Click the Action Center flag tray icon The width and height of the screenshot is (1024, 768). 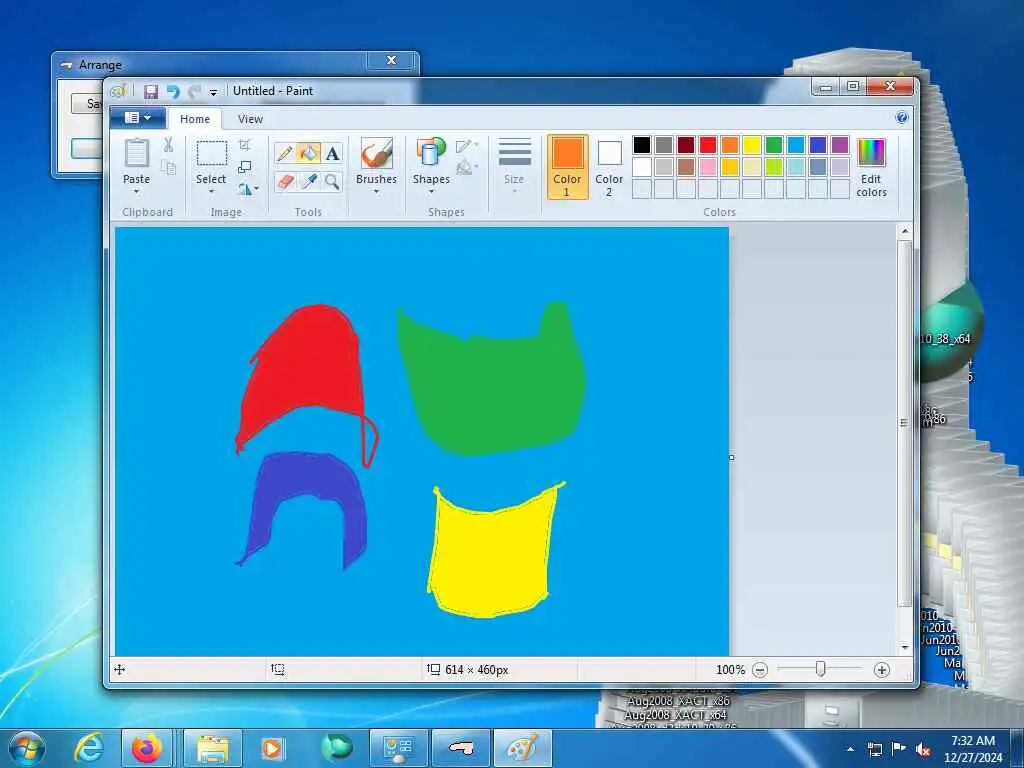(x=899, y=749)
